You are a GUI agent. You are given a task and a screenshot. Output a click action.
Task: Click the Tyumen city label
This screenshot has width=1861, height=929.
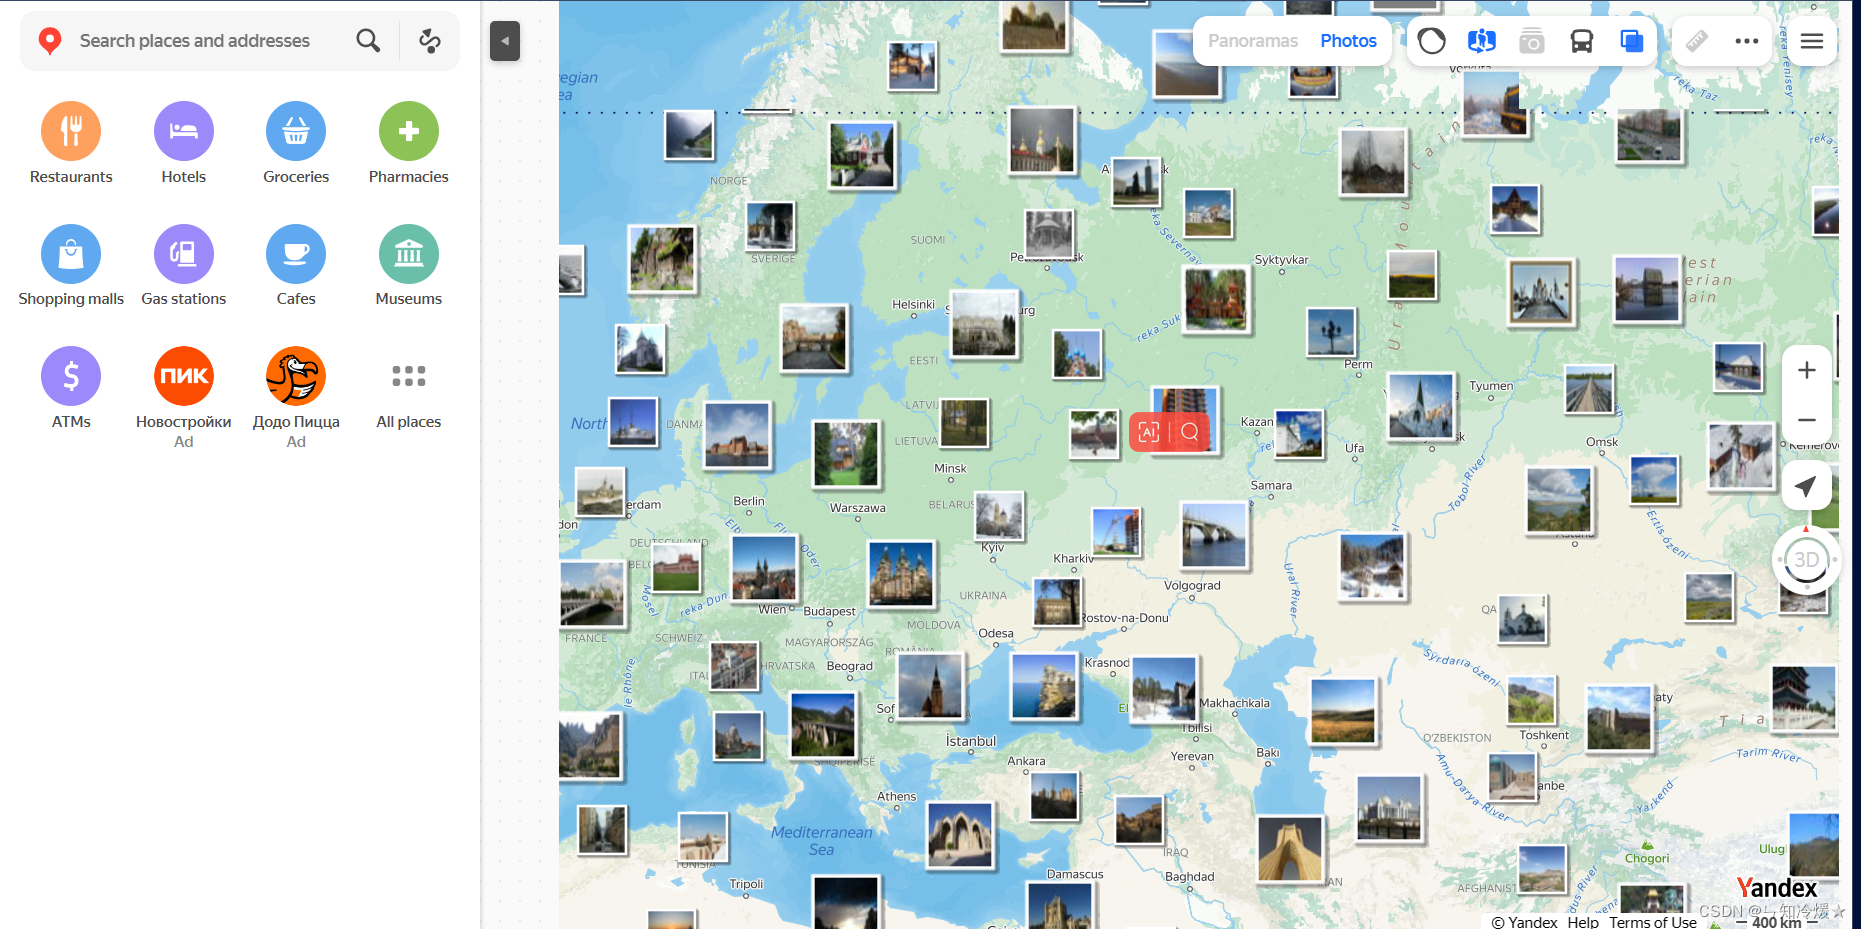(1491, 385)
